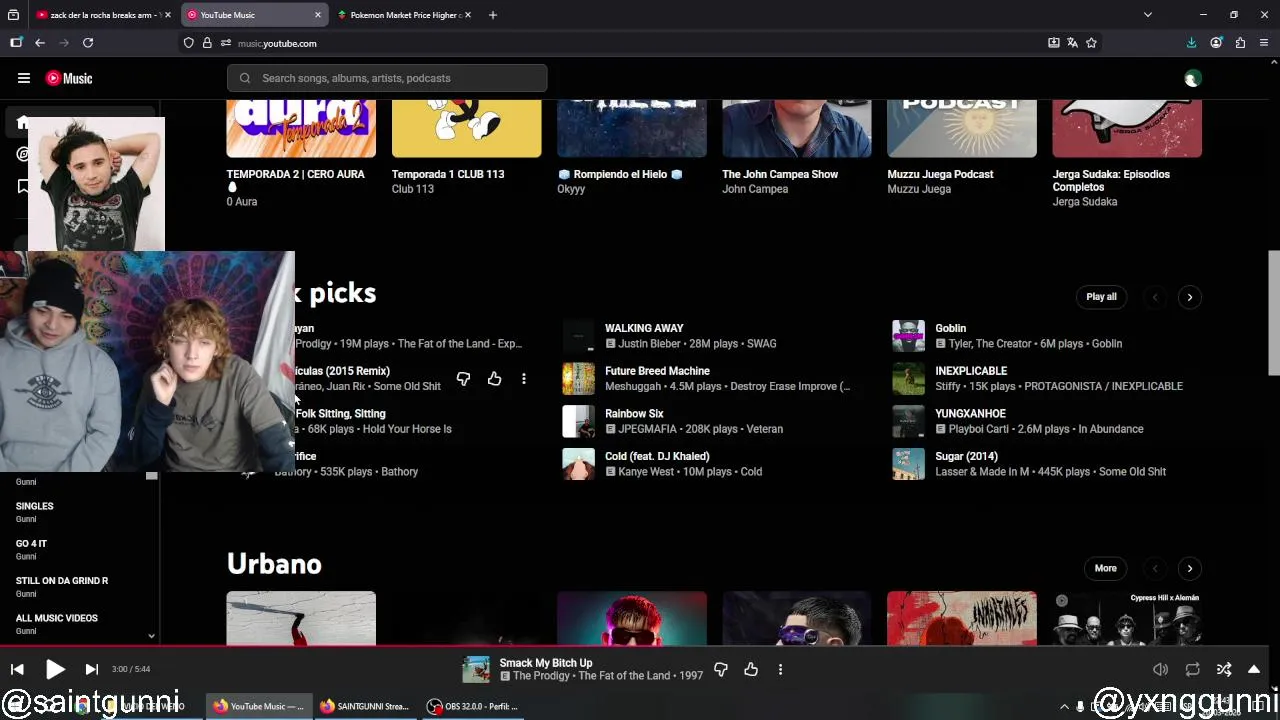Screen dimensions: 1280x720
Task: Play YUNGXANHOE by Playboi Carti
Action: click(x=970, y=413)
